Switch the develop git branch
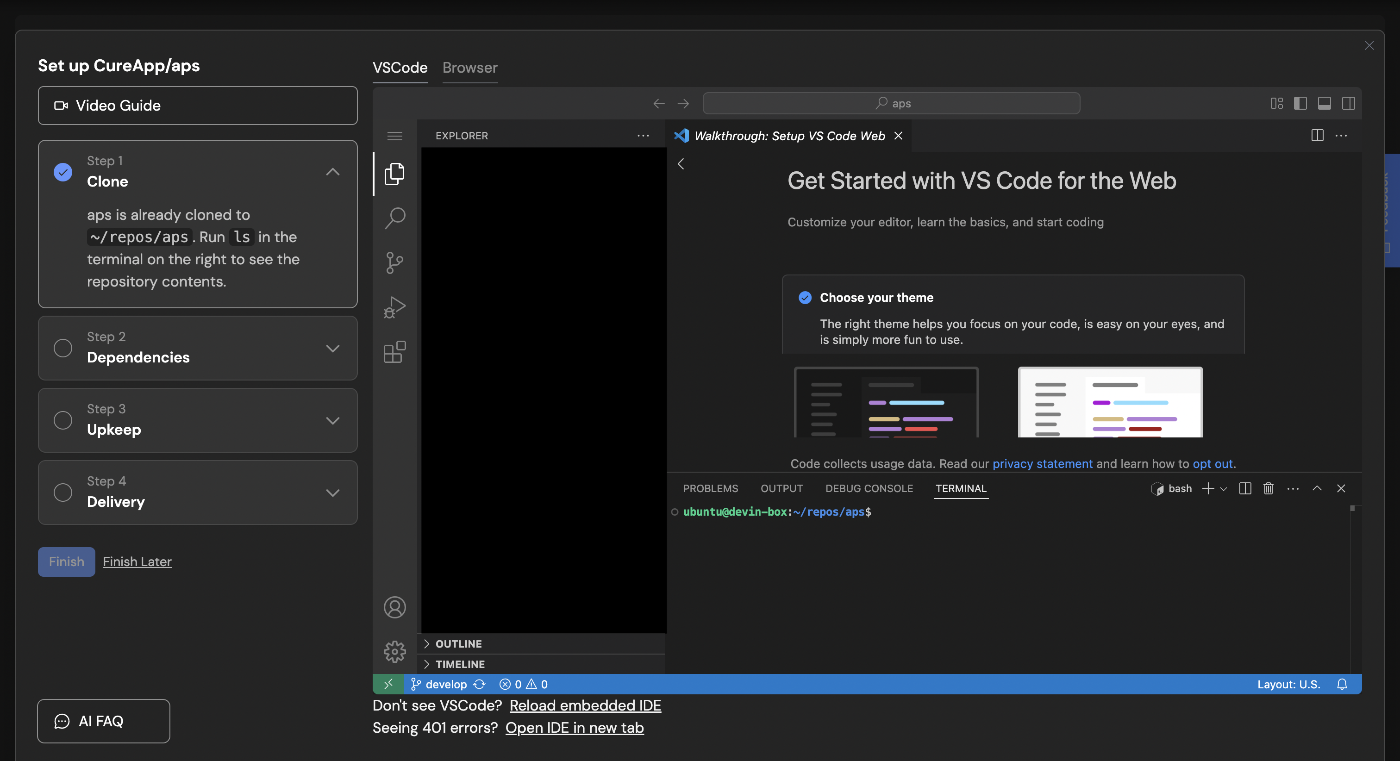Image resolution: width=1400 pixels, height=761 pixels. click(x=439, y=684)
